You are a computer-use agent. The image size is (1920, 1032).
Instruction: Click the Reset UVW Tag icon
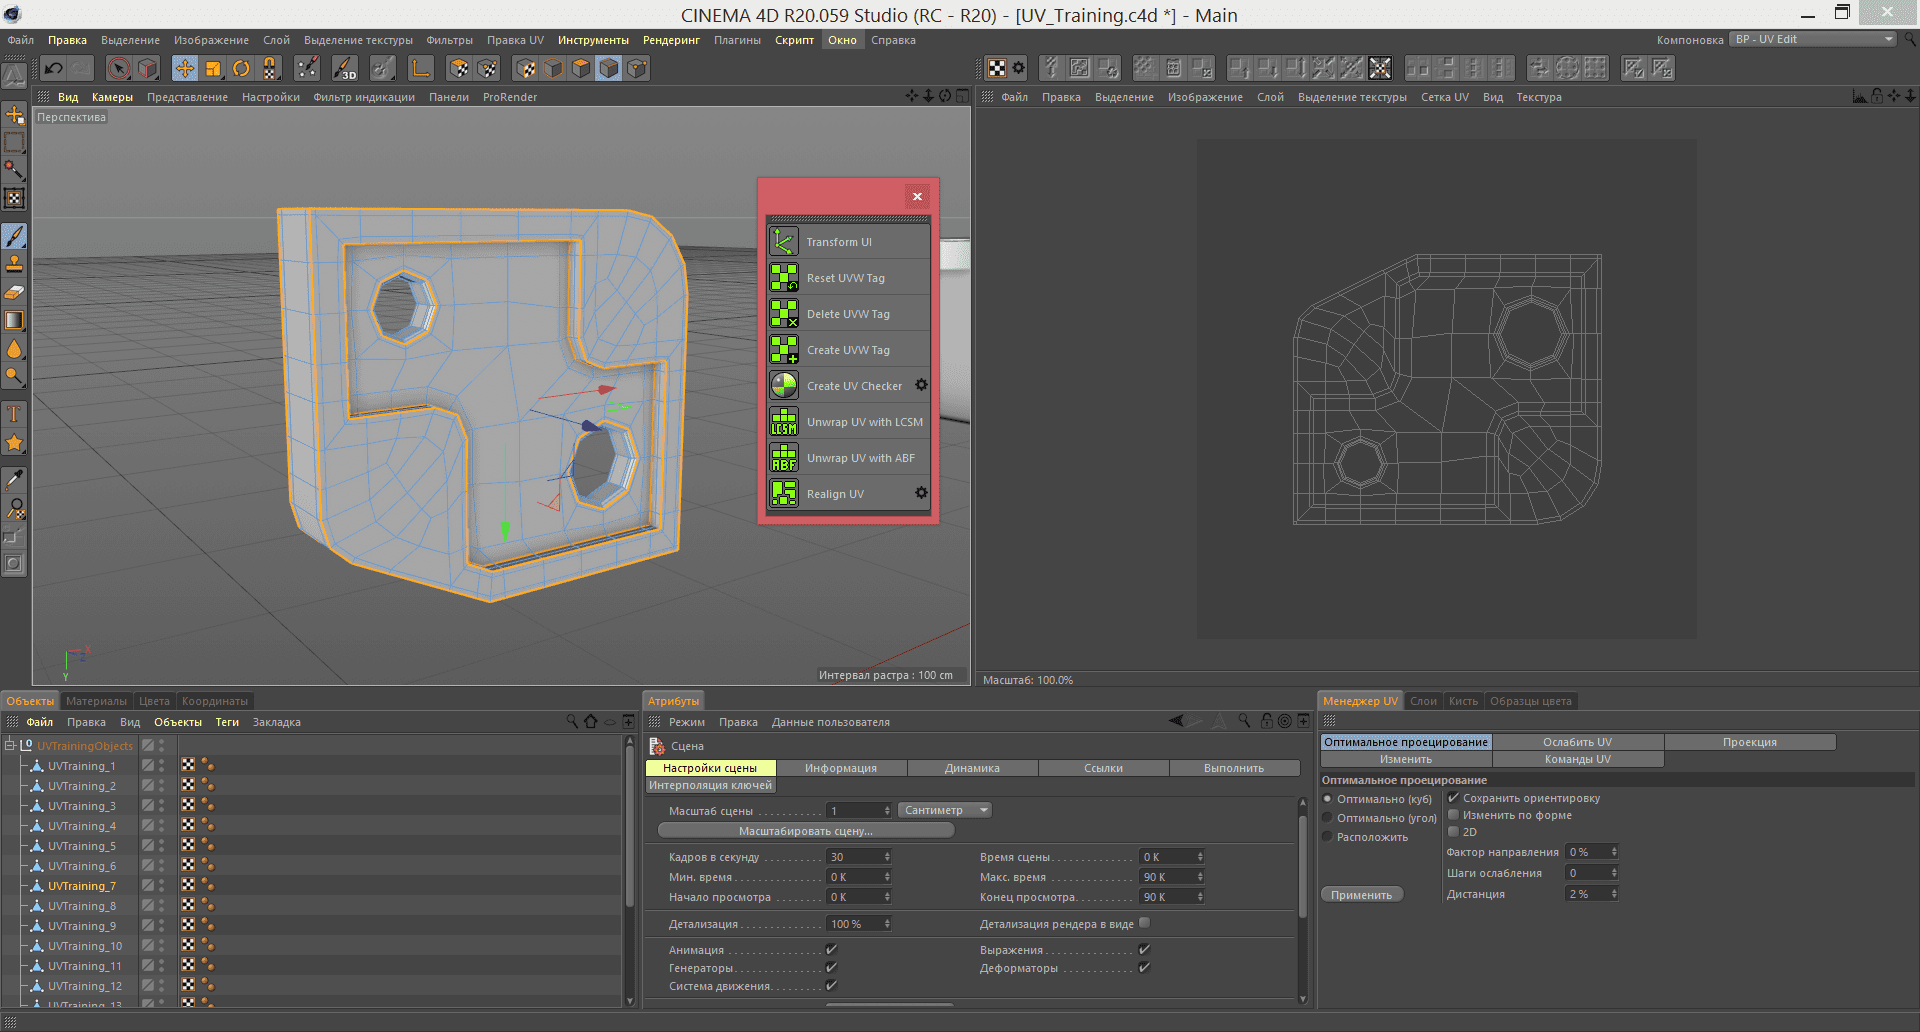784,278
